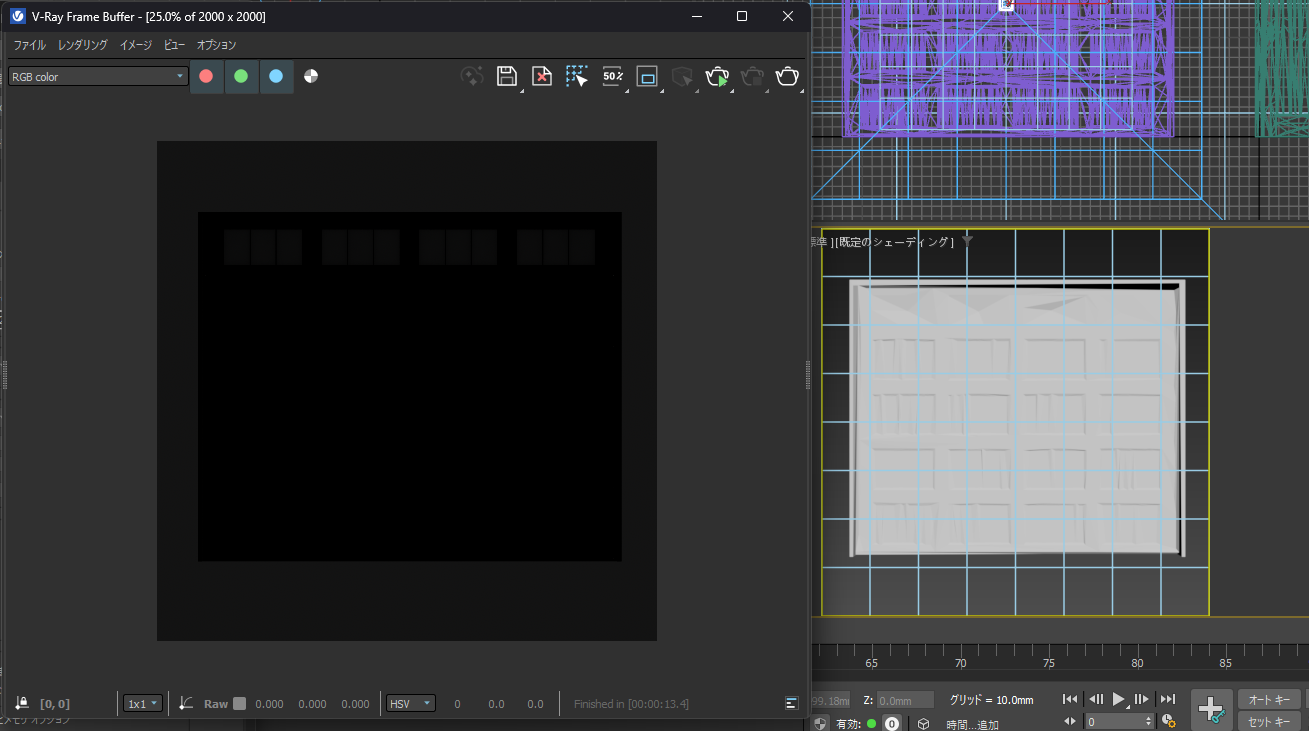Click the rightmost render teapot icon
This screenshot has height=731, width=1309.
click(787, 76)
